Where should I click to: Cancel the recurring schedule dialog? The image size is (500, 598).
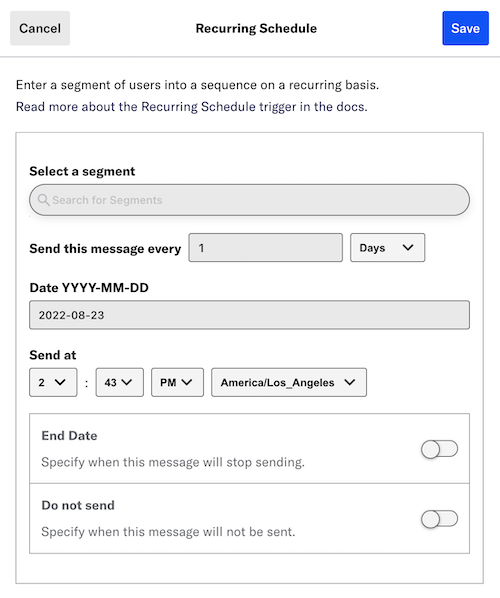coord(40,28)
